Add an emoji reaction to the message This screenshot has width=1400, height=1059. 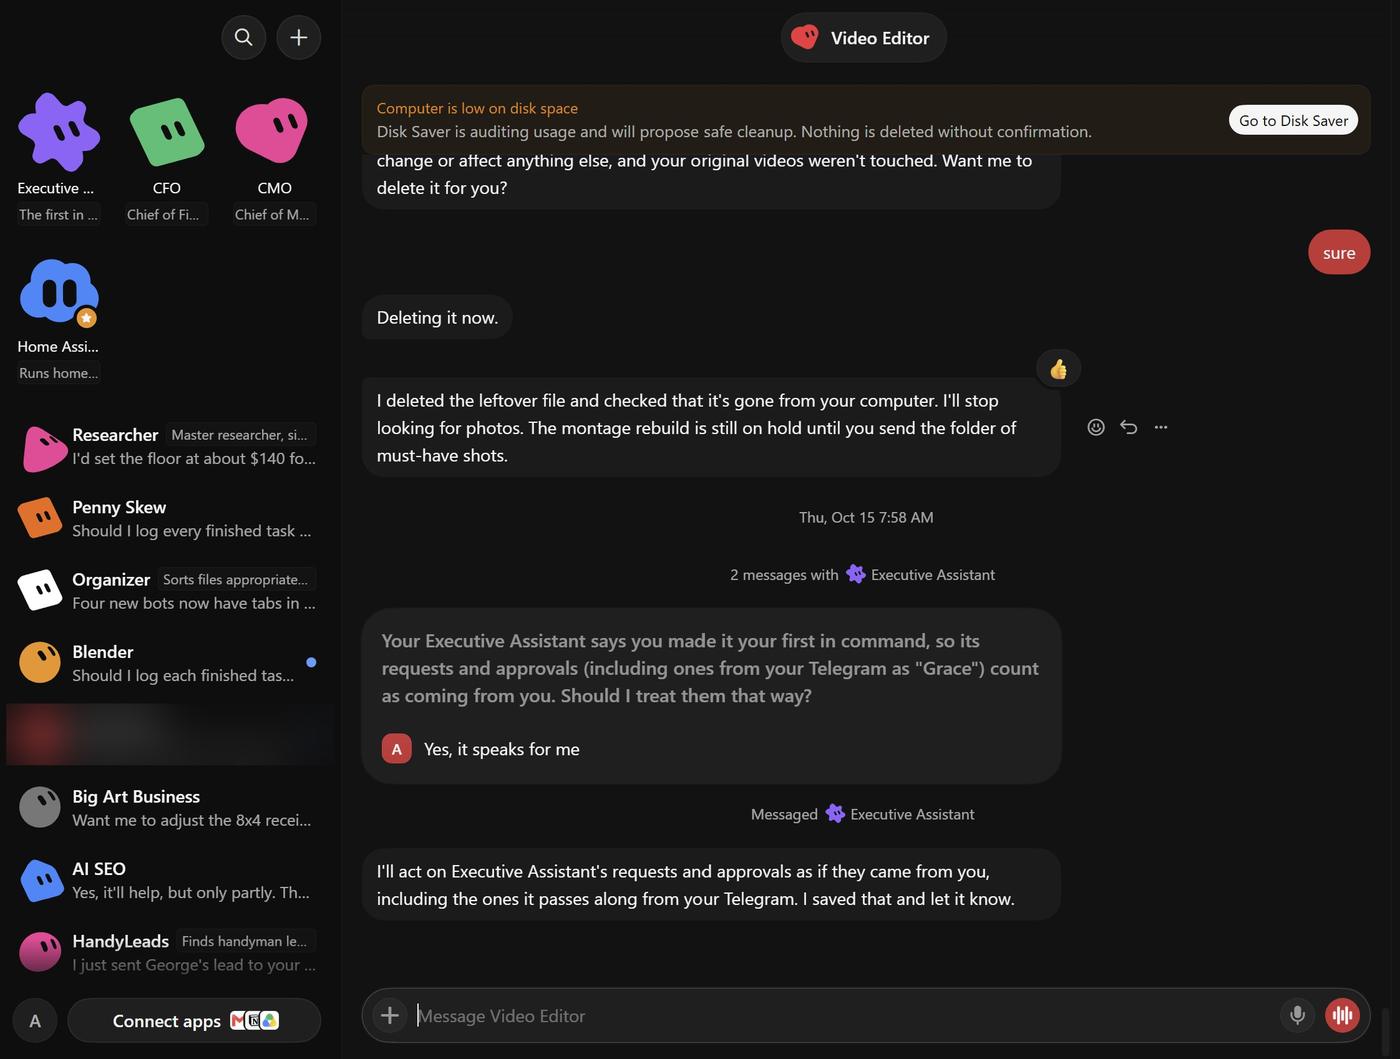coord(1096,427)
